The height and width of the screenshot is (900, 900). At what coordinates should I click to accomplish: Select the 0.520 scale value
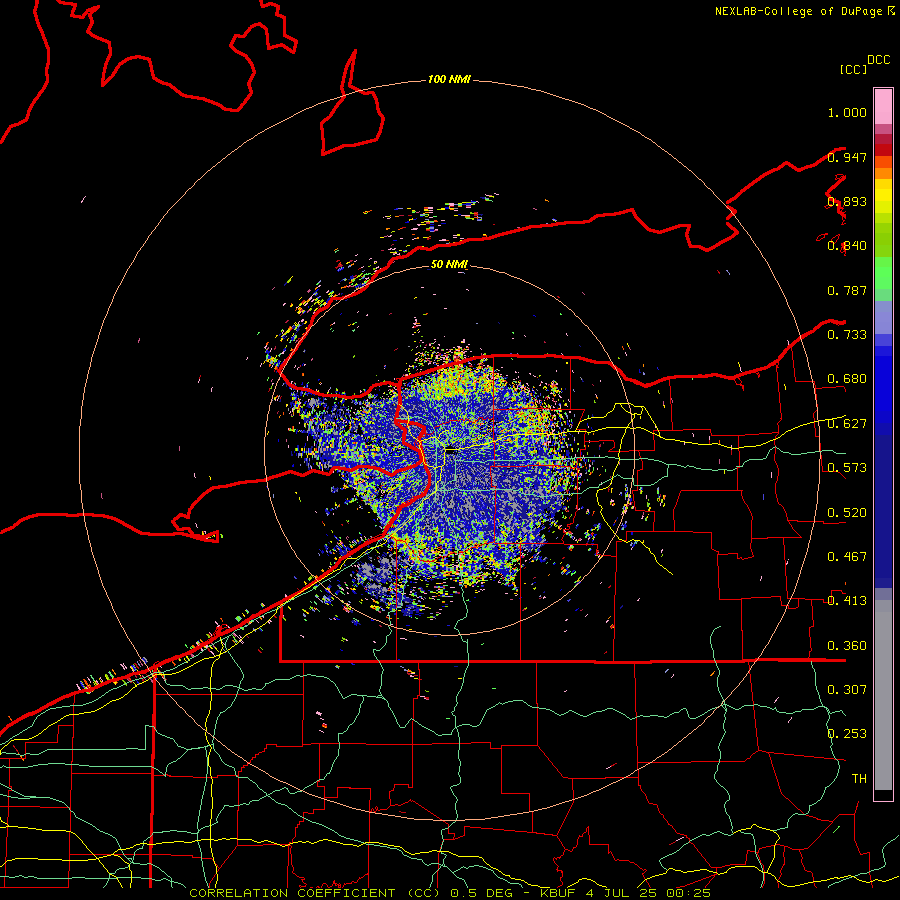click(x=847, y=513)
